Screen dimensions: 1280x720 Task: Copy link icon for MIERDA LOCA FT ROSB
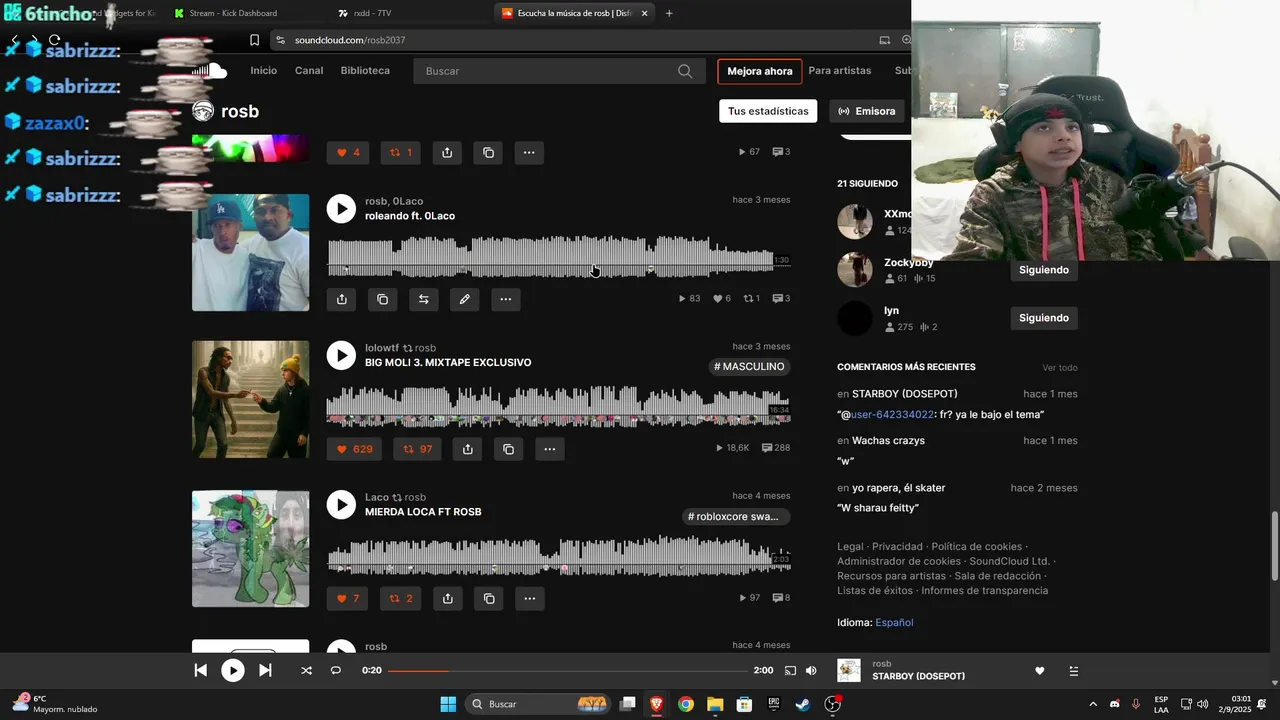[489, 598]
